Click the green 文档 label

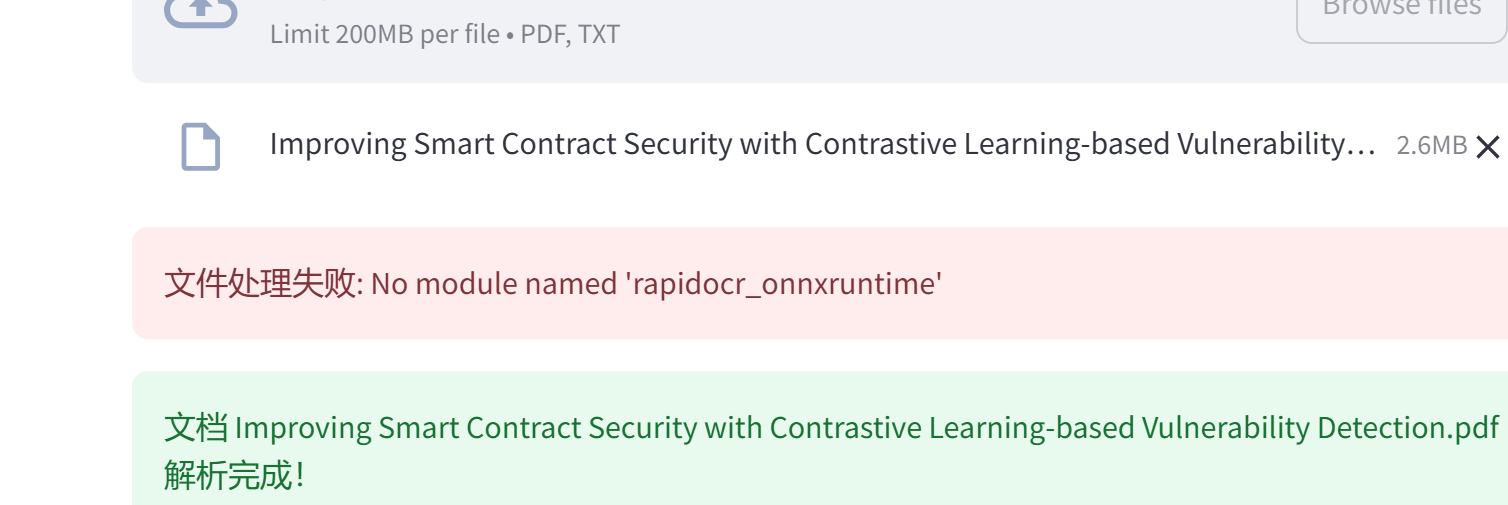tap(196, 428)
